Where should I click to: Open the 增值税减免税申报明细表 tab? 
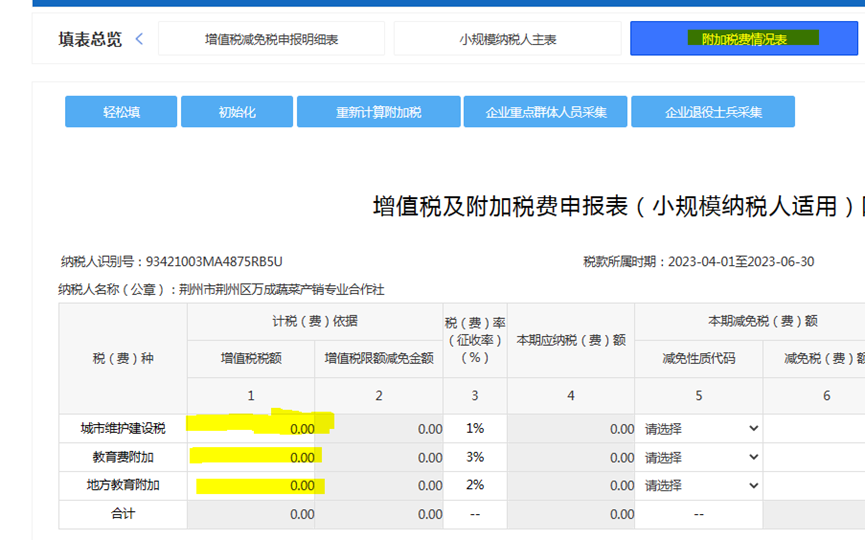coord(271,39)
